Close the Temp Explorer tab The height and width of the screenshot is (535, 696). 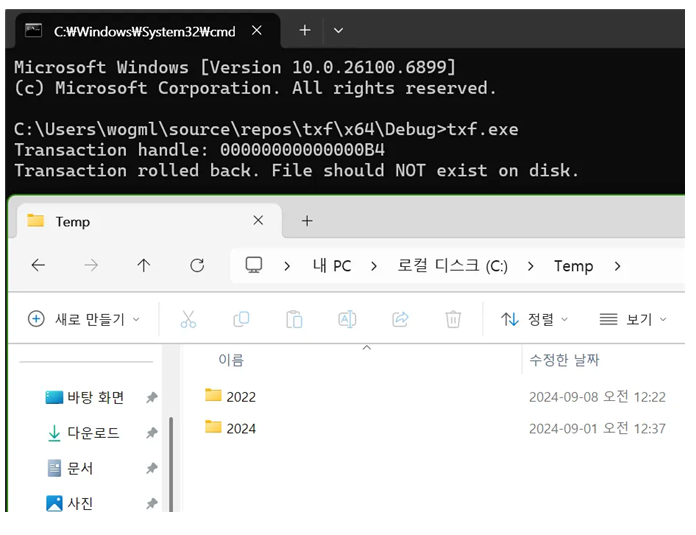coord(258,220)
